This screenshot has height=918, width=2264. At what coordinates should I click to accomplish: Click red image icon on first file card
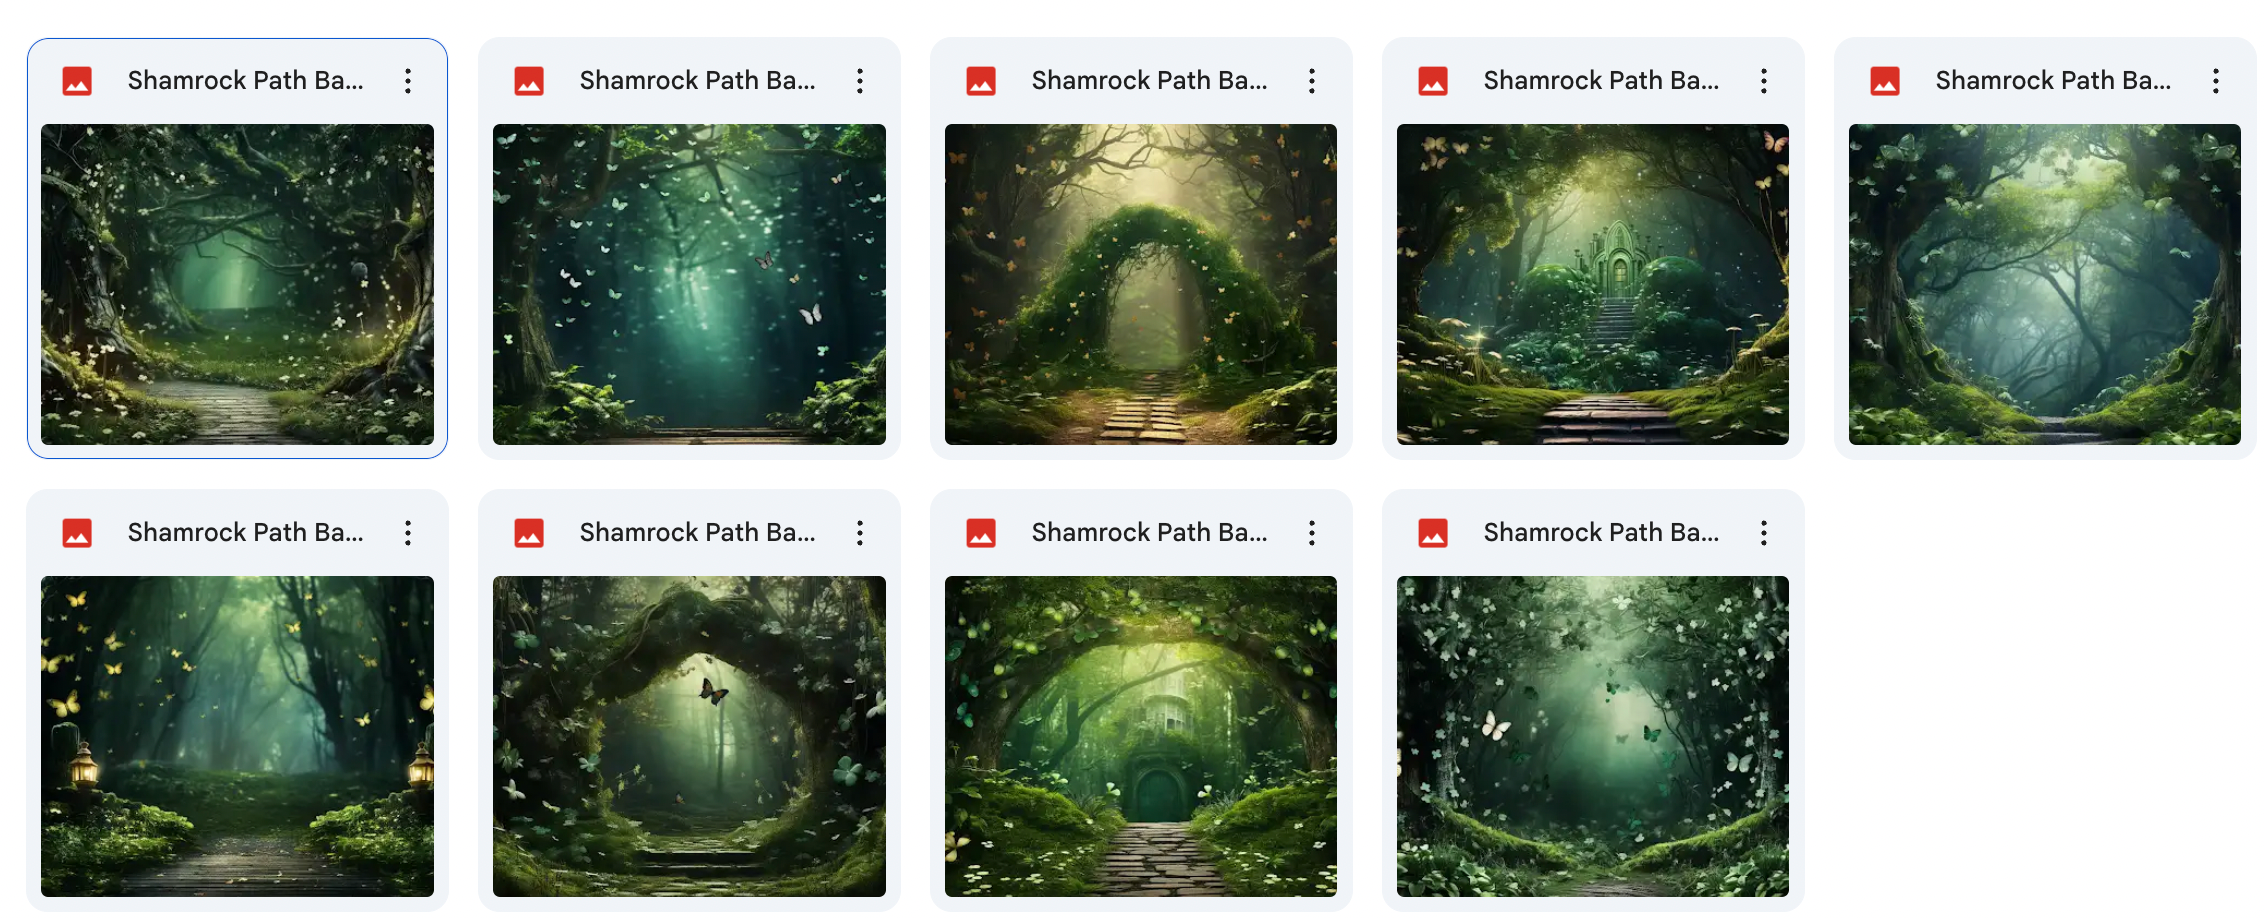click(77, 81)
